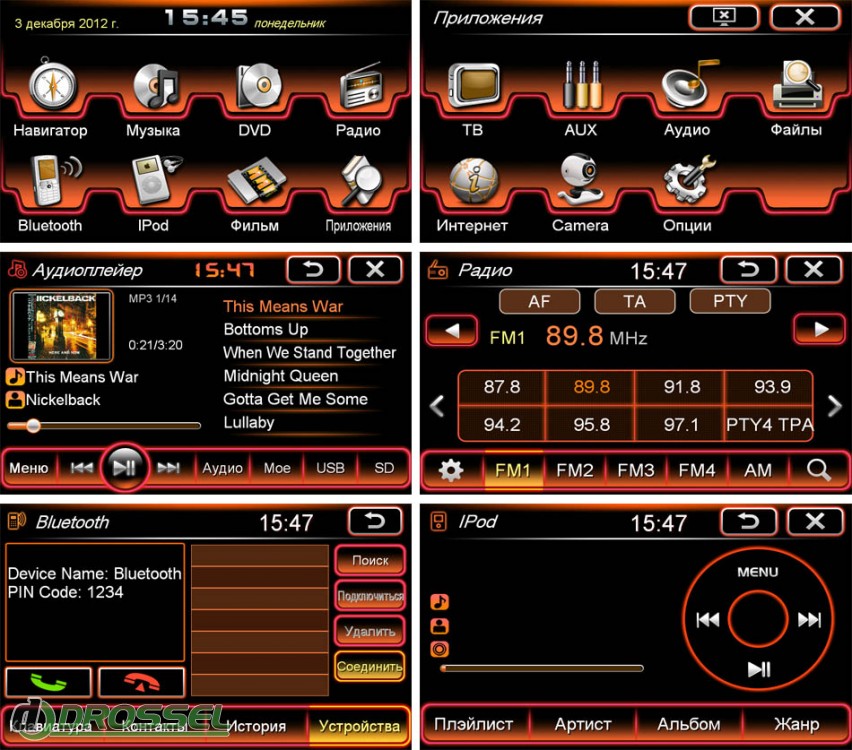
Task: Open Опции gear and wrench icon
Action: coord(688,181)
